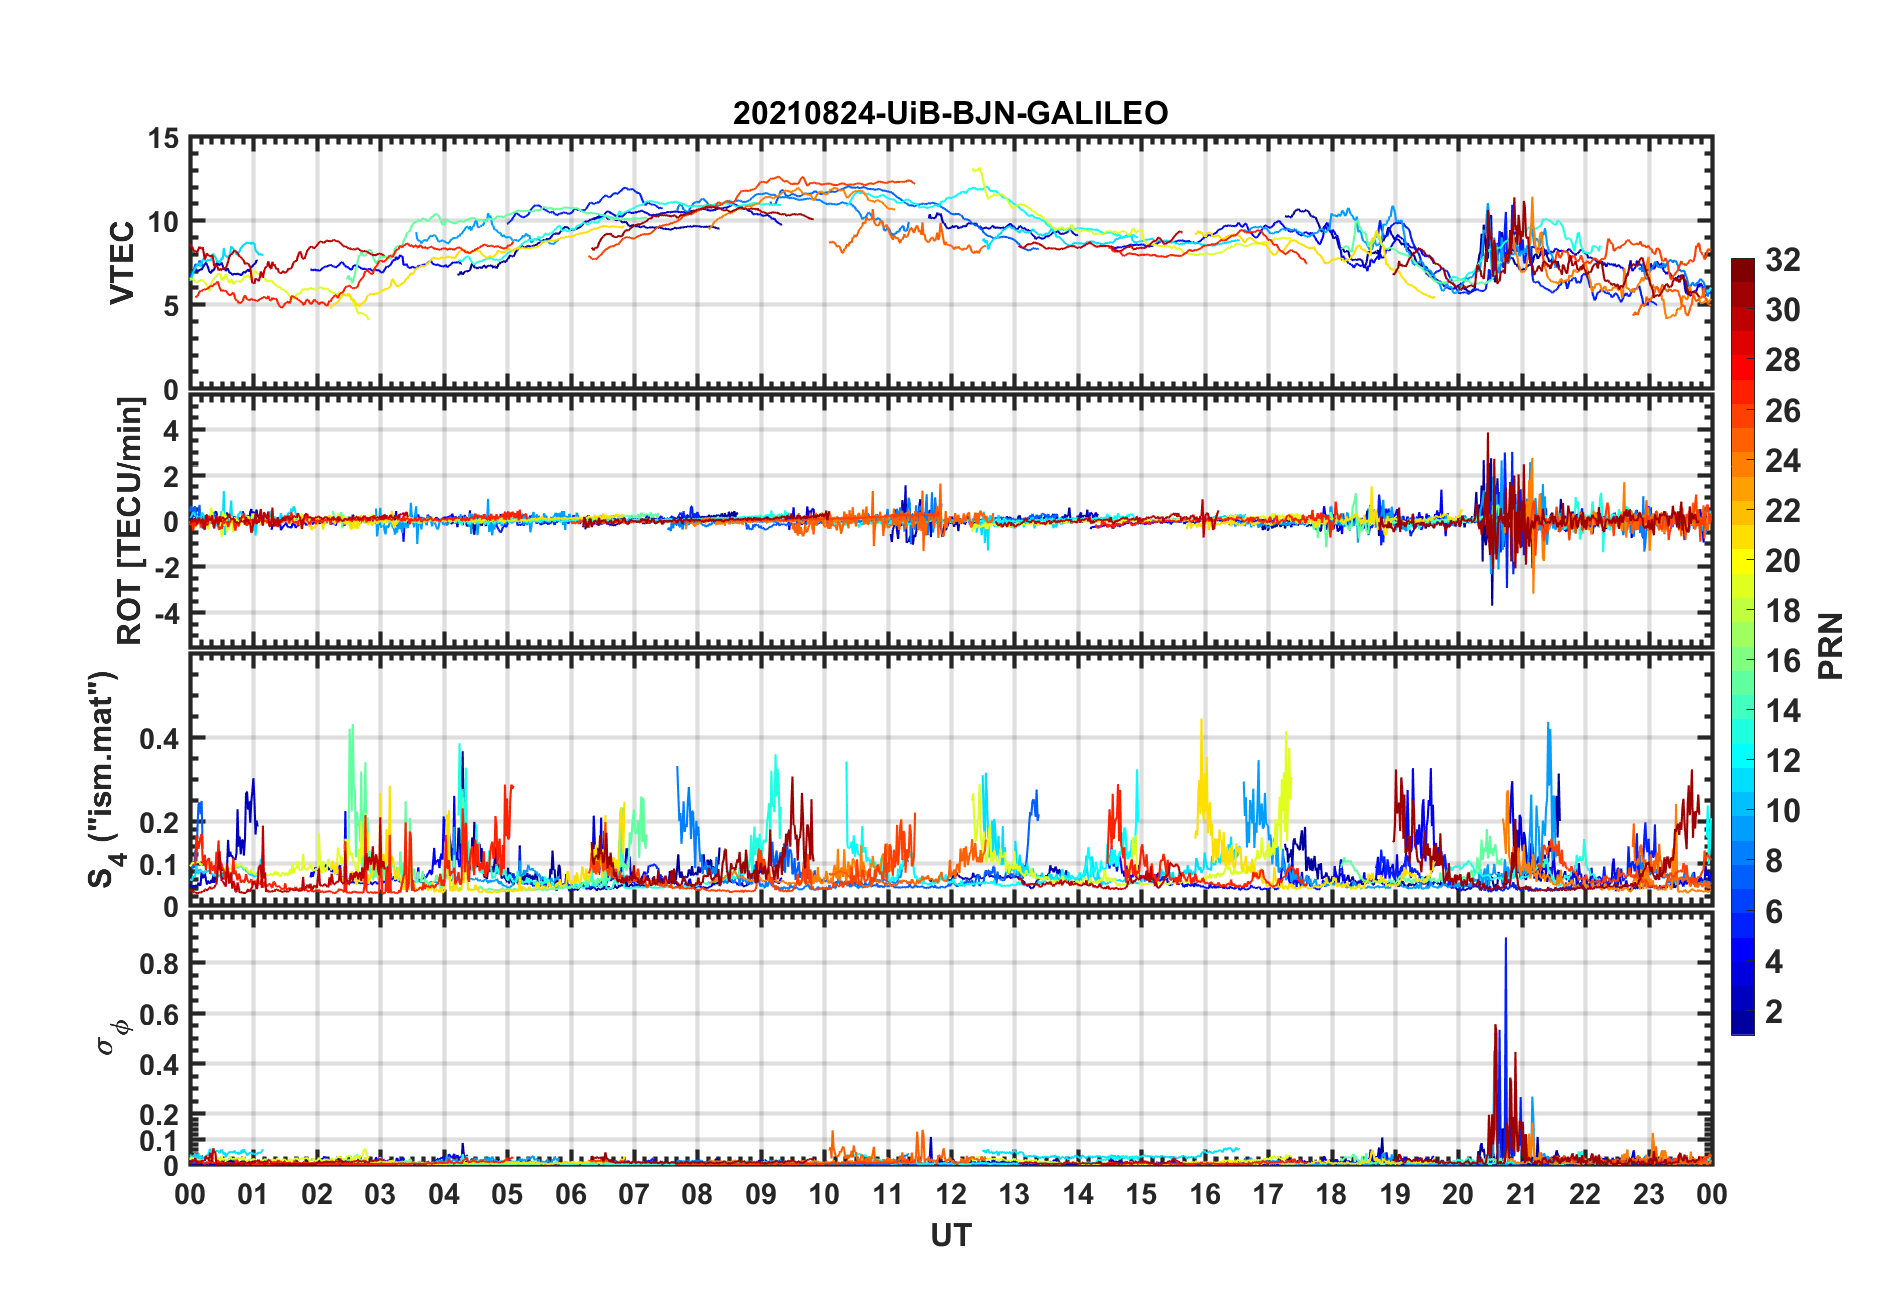Click VTEC y-axis tick 15
The width and height of the screenshot is (1902, 1292).
tap(164, 139)
